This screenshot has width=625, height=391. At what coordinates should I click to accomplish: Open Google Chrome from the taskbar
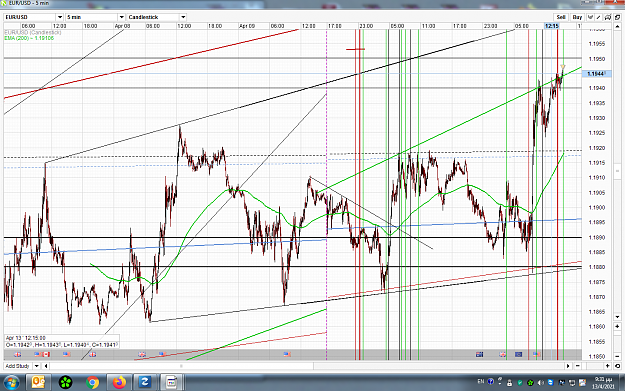point(92,383)
